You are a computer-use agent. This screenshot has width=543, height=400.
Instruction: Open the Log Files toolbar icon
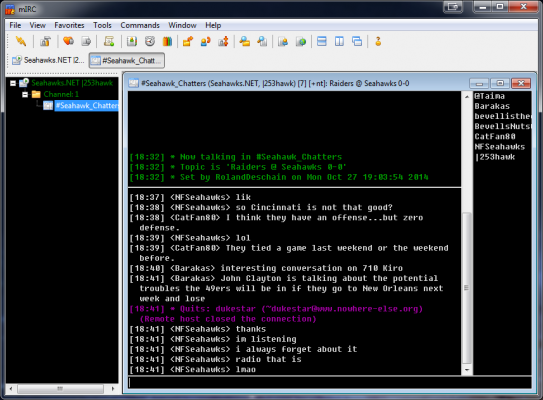click(x=262, y=41)
